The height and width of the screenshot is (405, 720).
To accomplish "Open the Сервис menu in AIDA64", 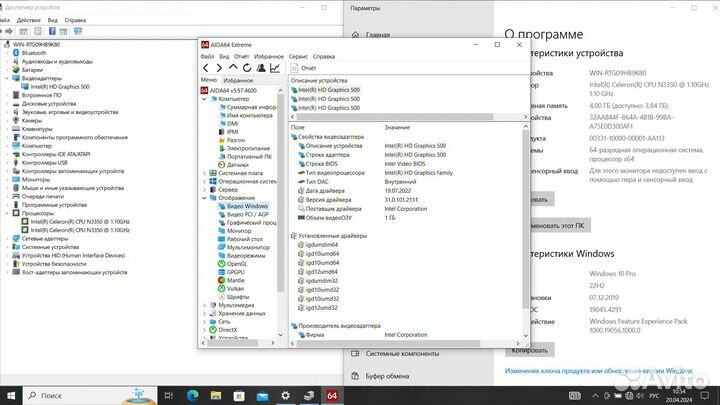I will 298,56.
